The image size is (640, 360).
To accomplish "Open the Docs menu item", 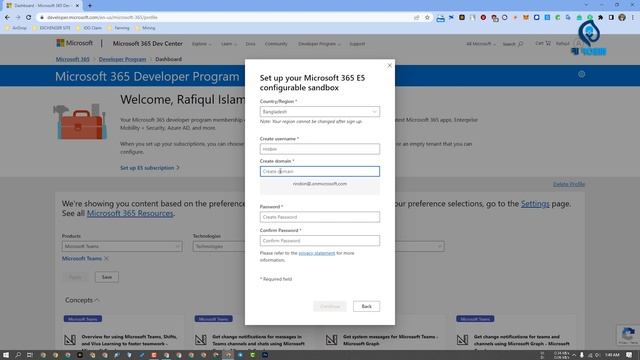I will click(250, 44).
